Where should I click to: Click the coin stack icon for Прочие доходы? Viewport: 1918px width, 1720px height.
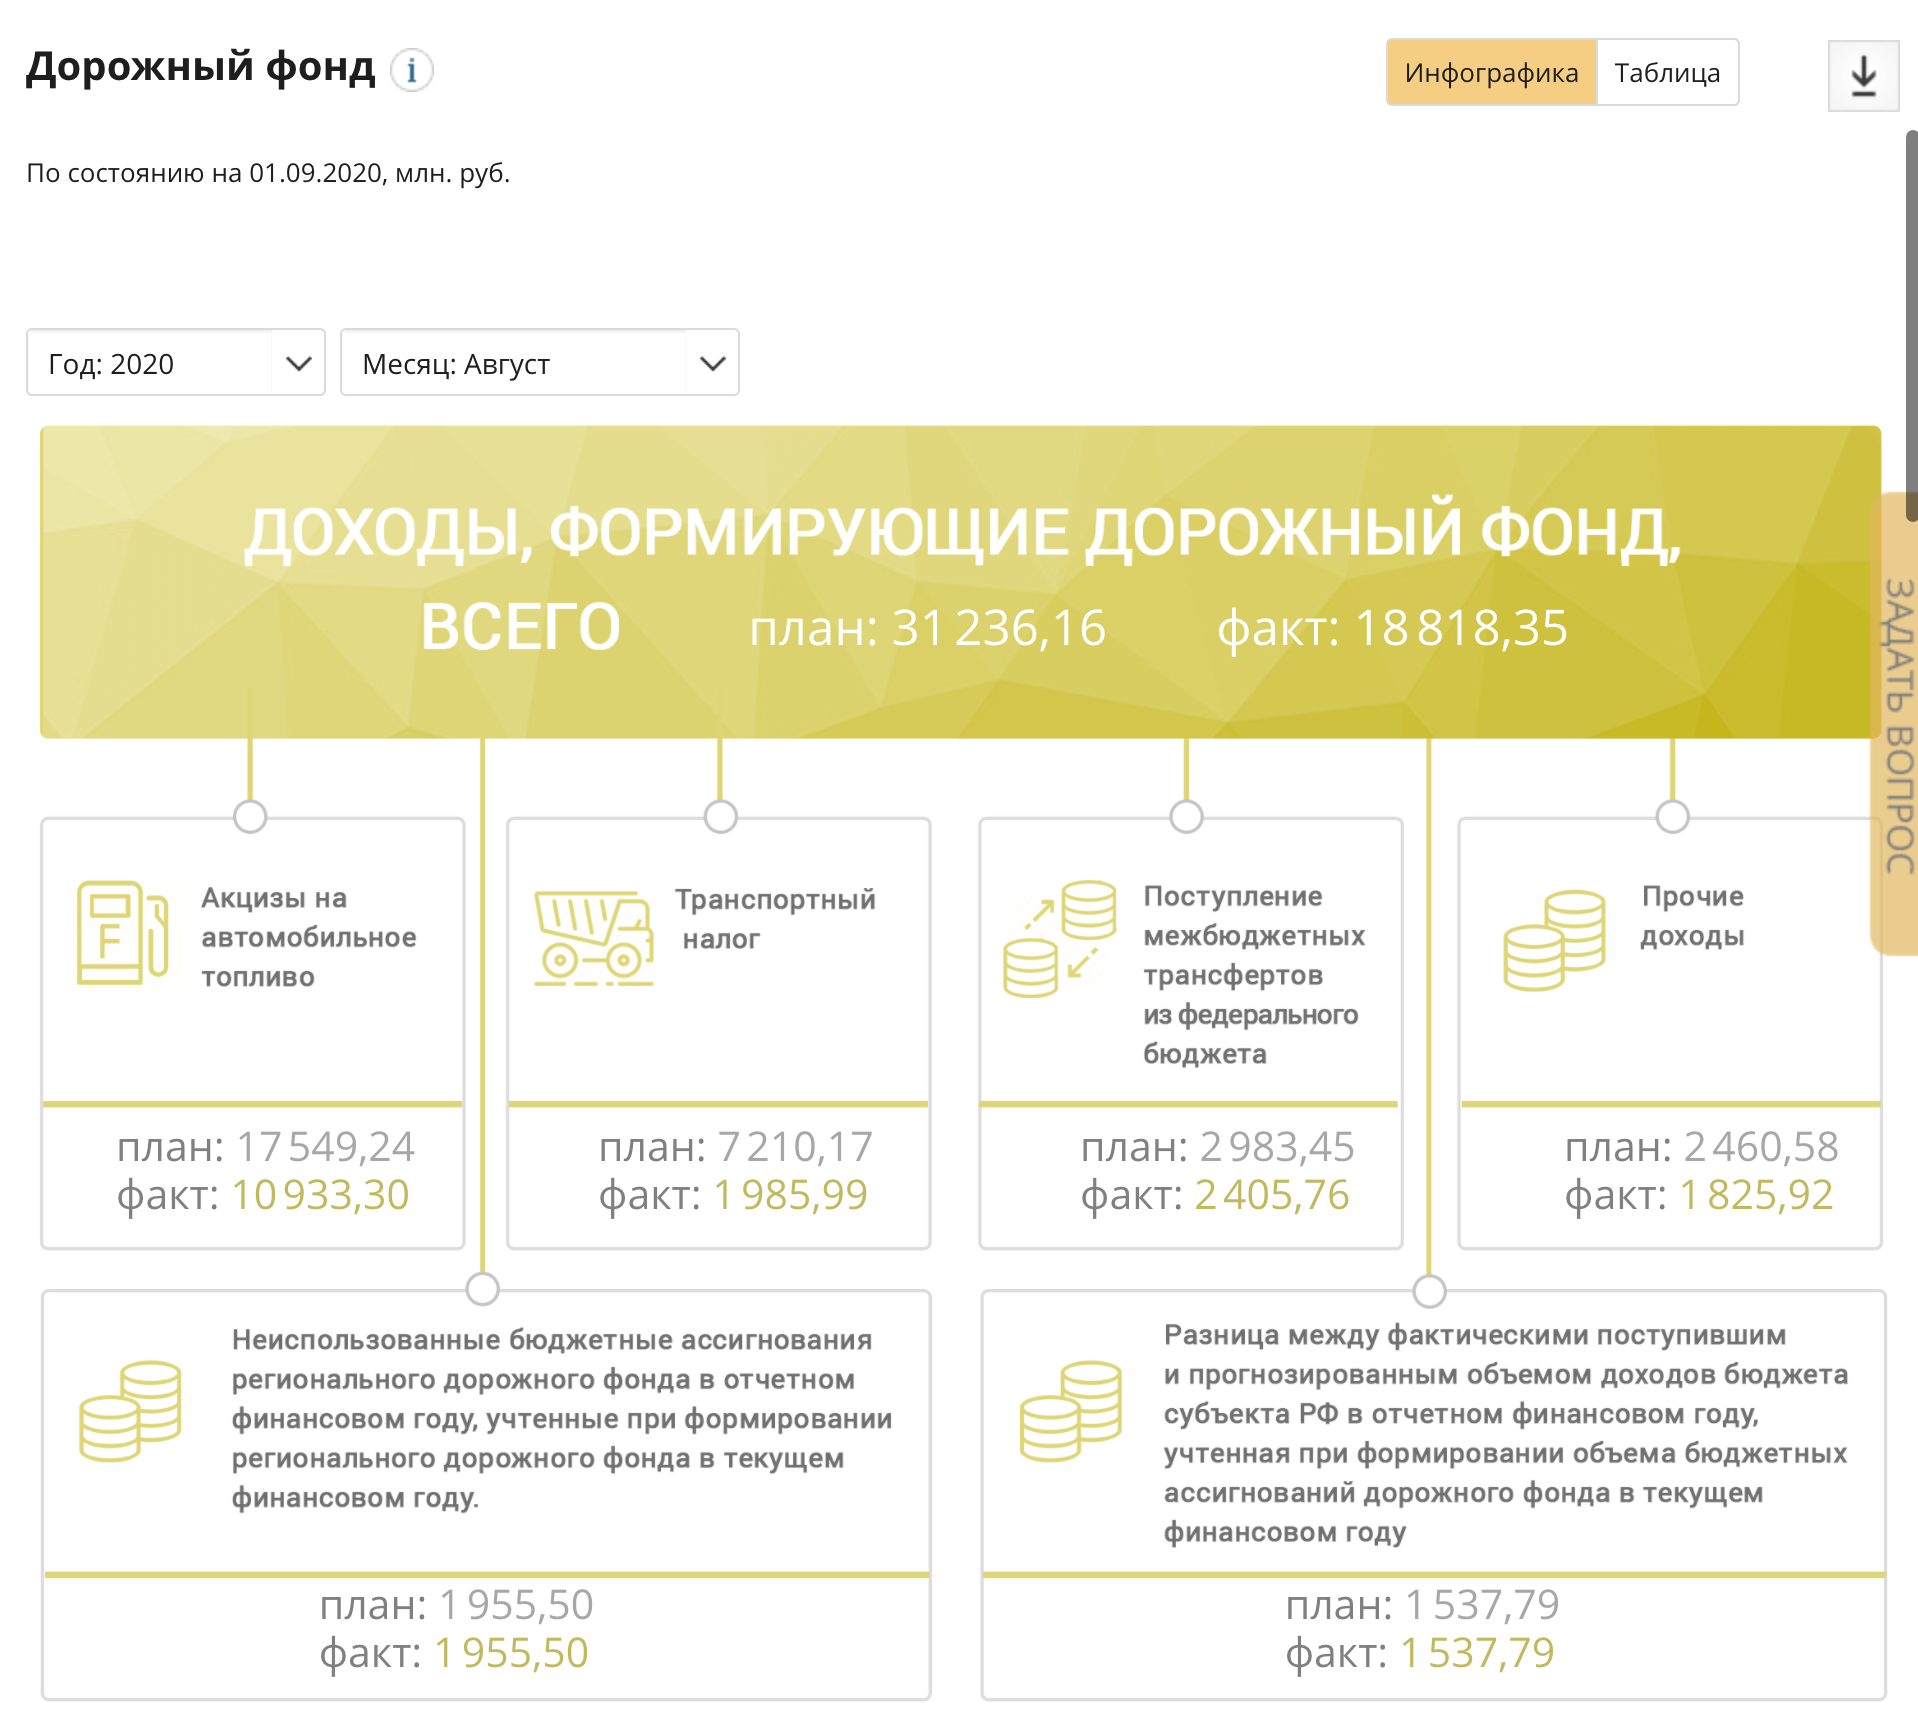1554,940
